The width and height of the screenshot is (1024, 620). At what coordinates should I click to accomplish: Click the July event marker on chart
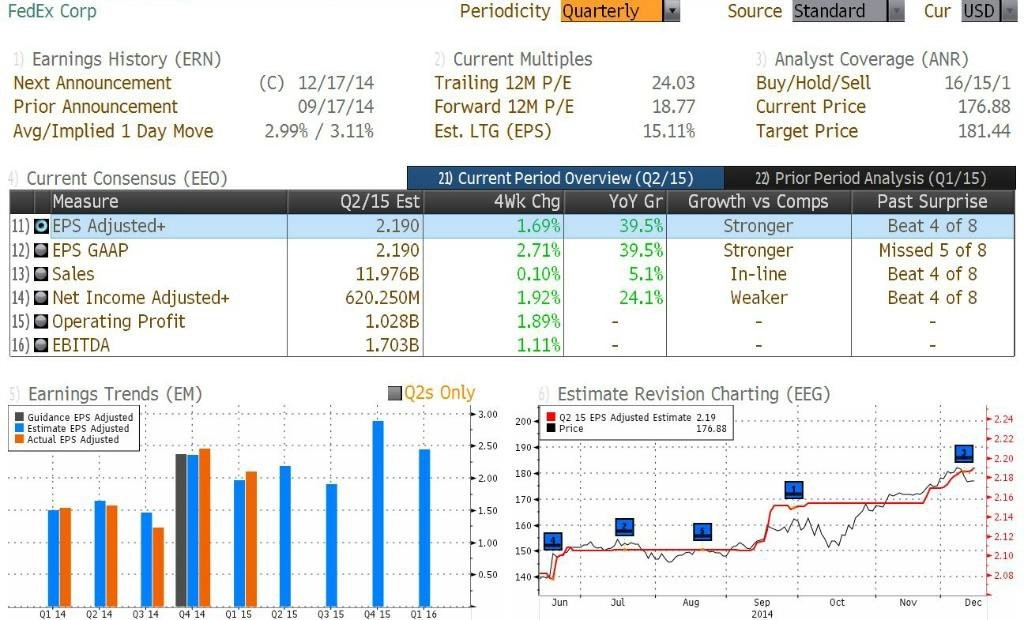point(625,527)
